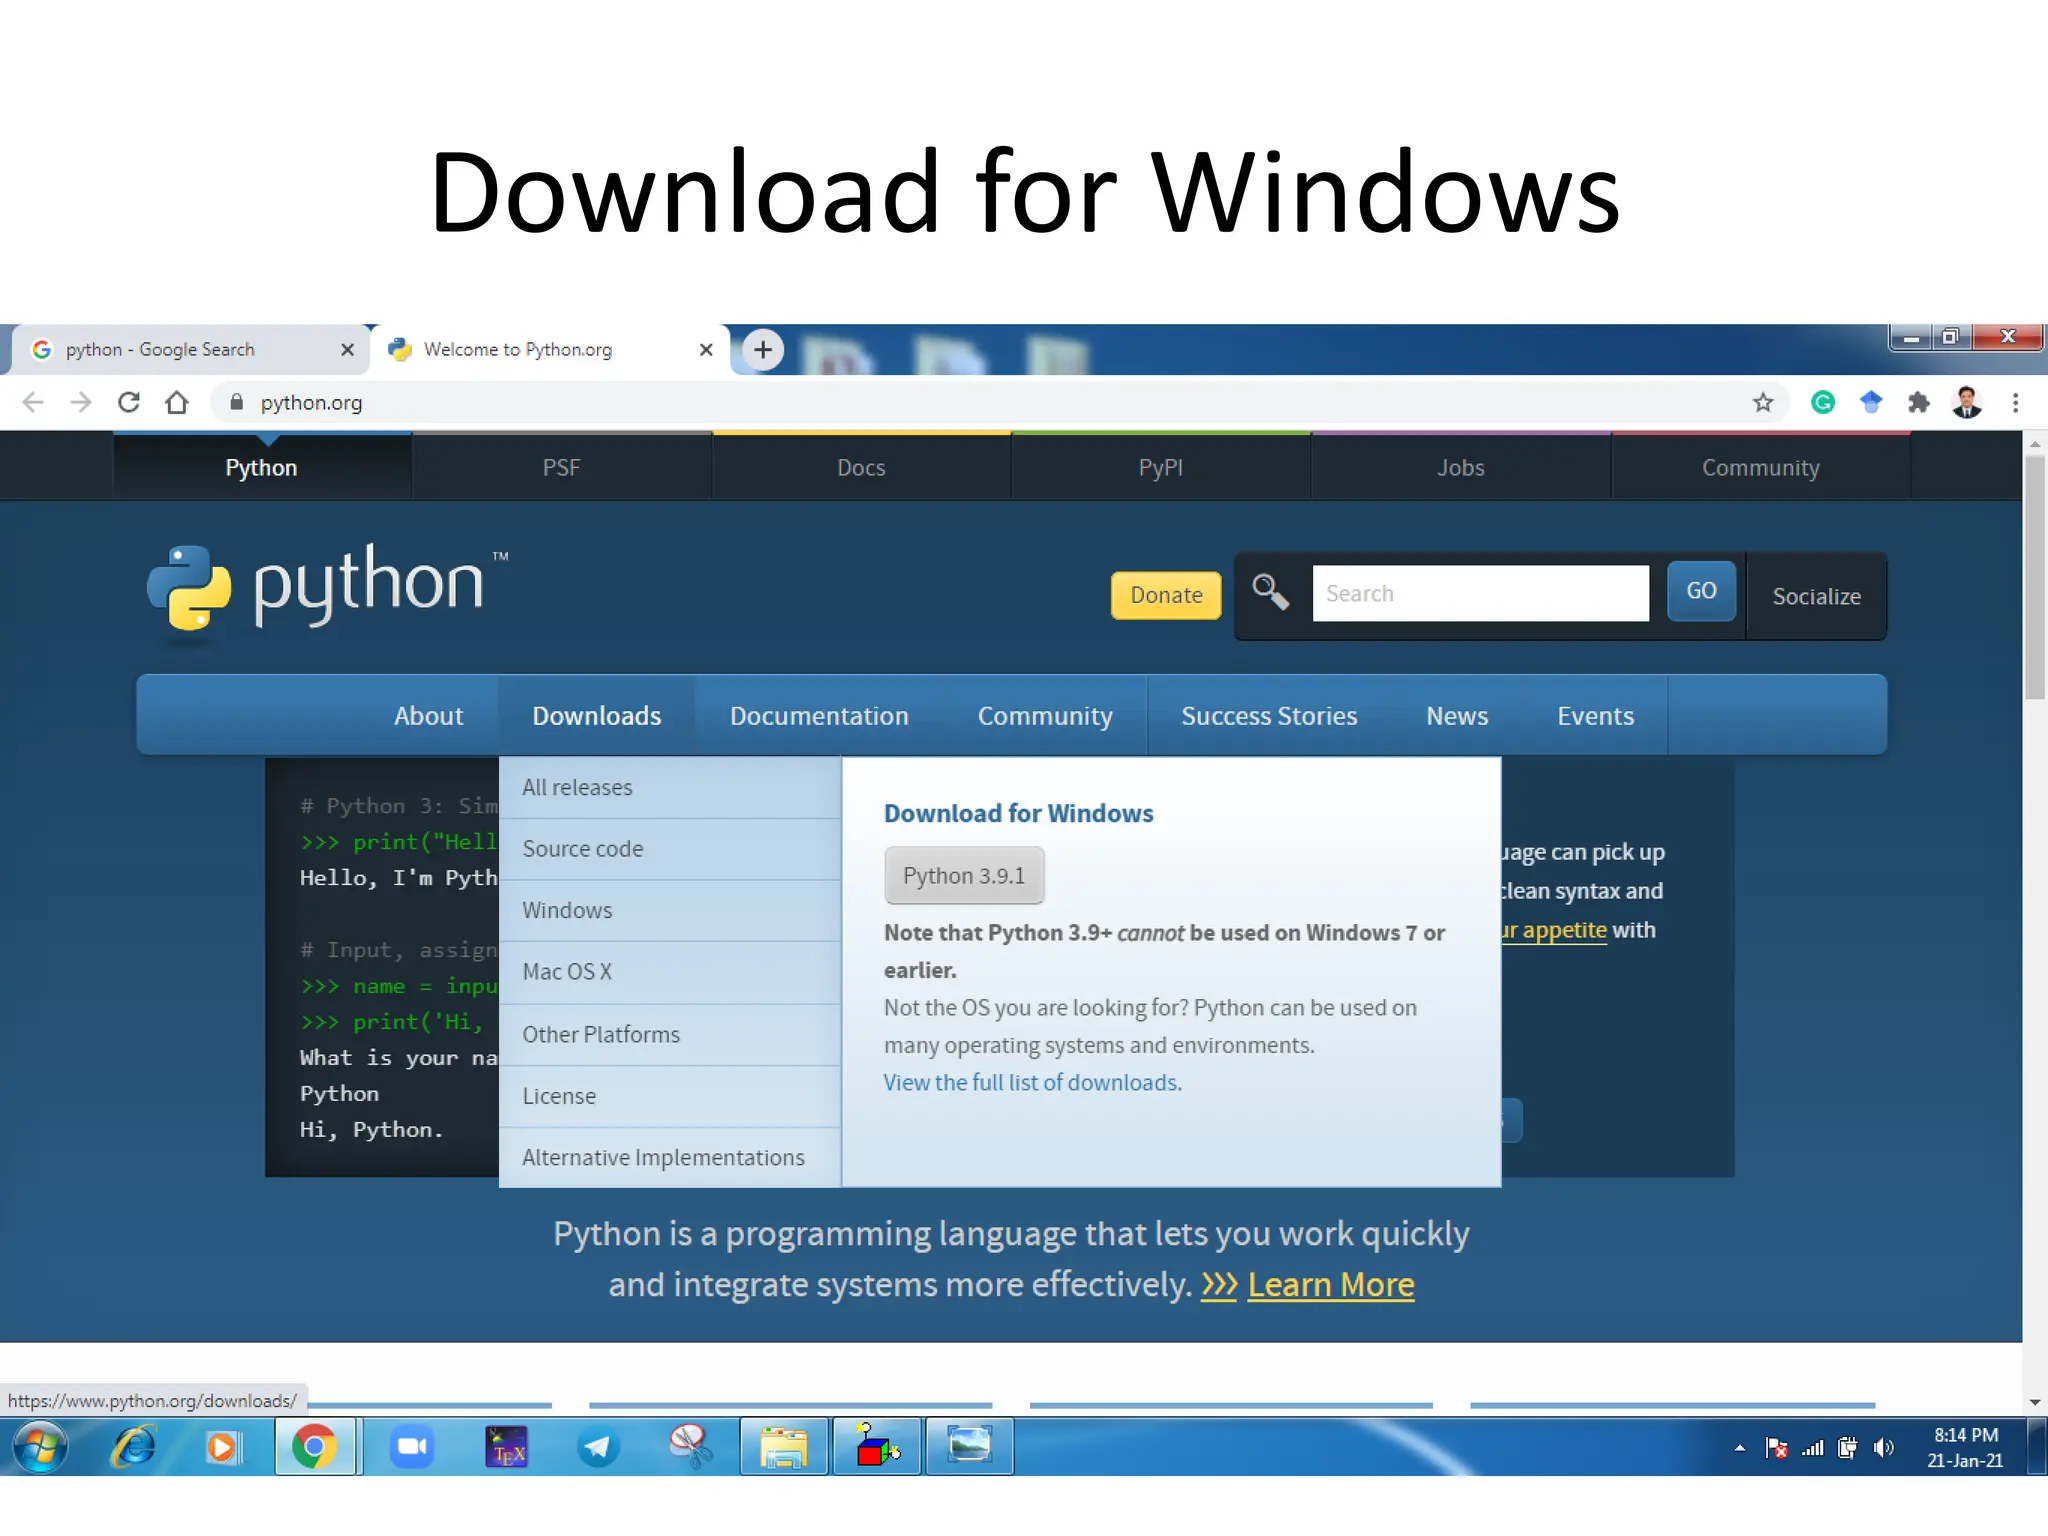2048x1536 pixels.
Task: Close the Welcome to Python.org tab
Action: click(706, 350)
